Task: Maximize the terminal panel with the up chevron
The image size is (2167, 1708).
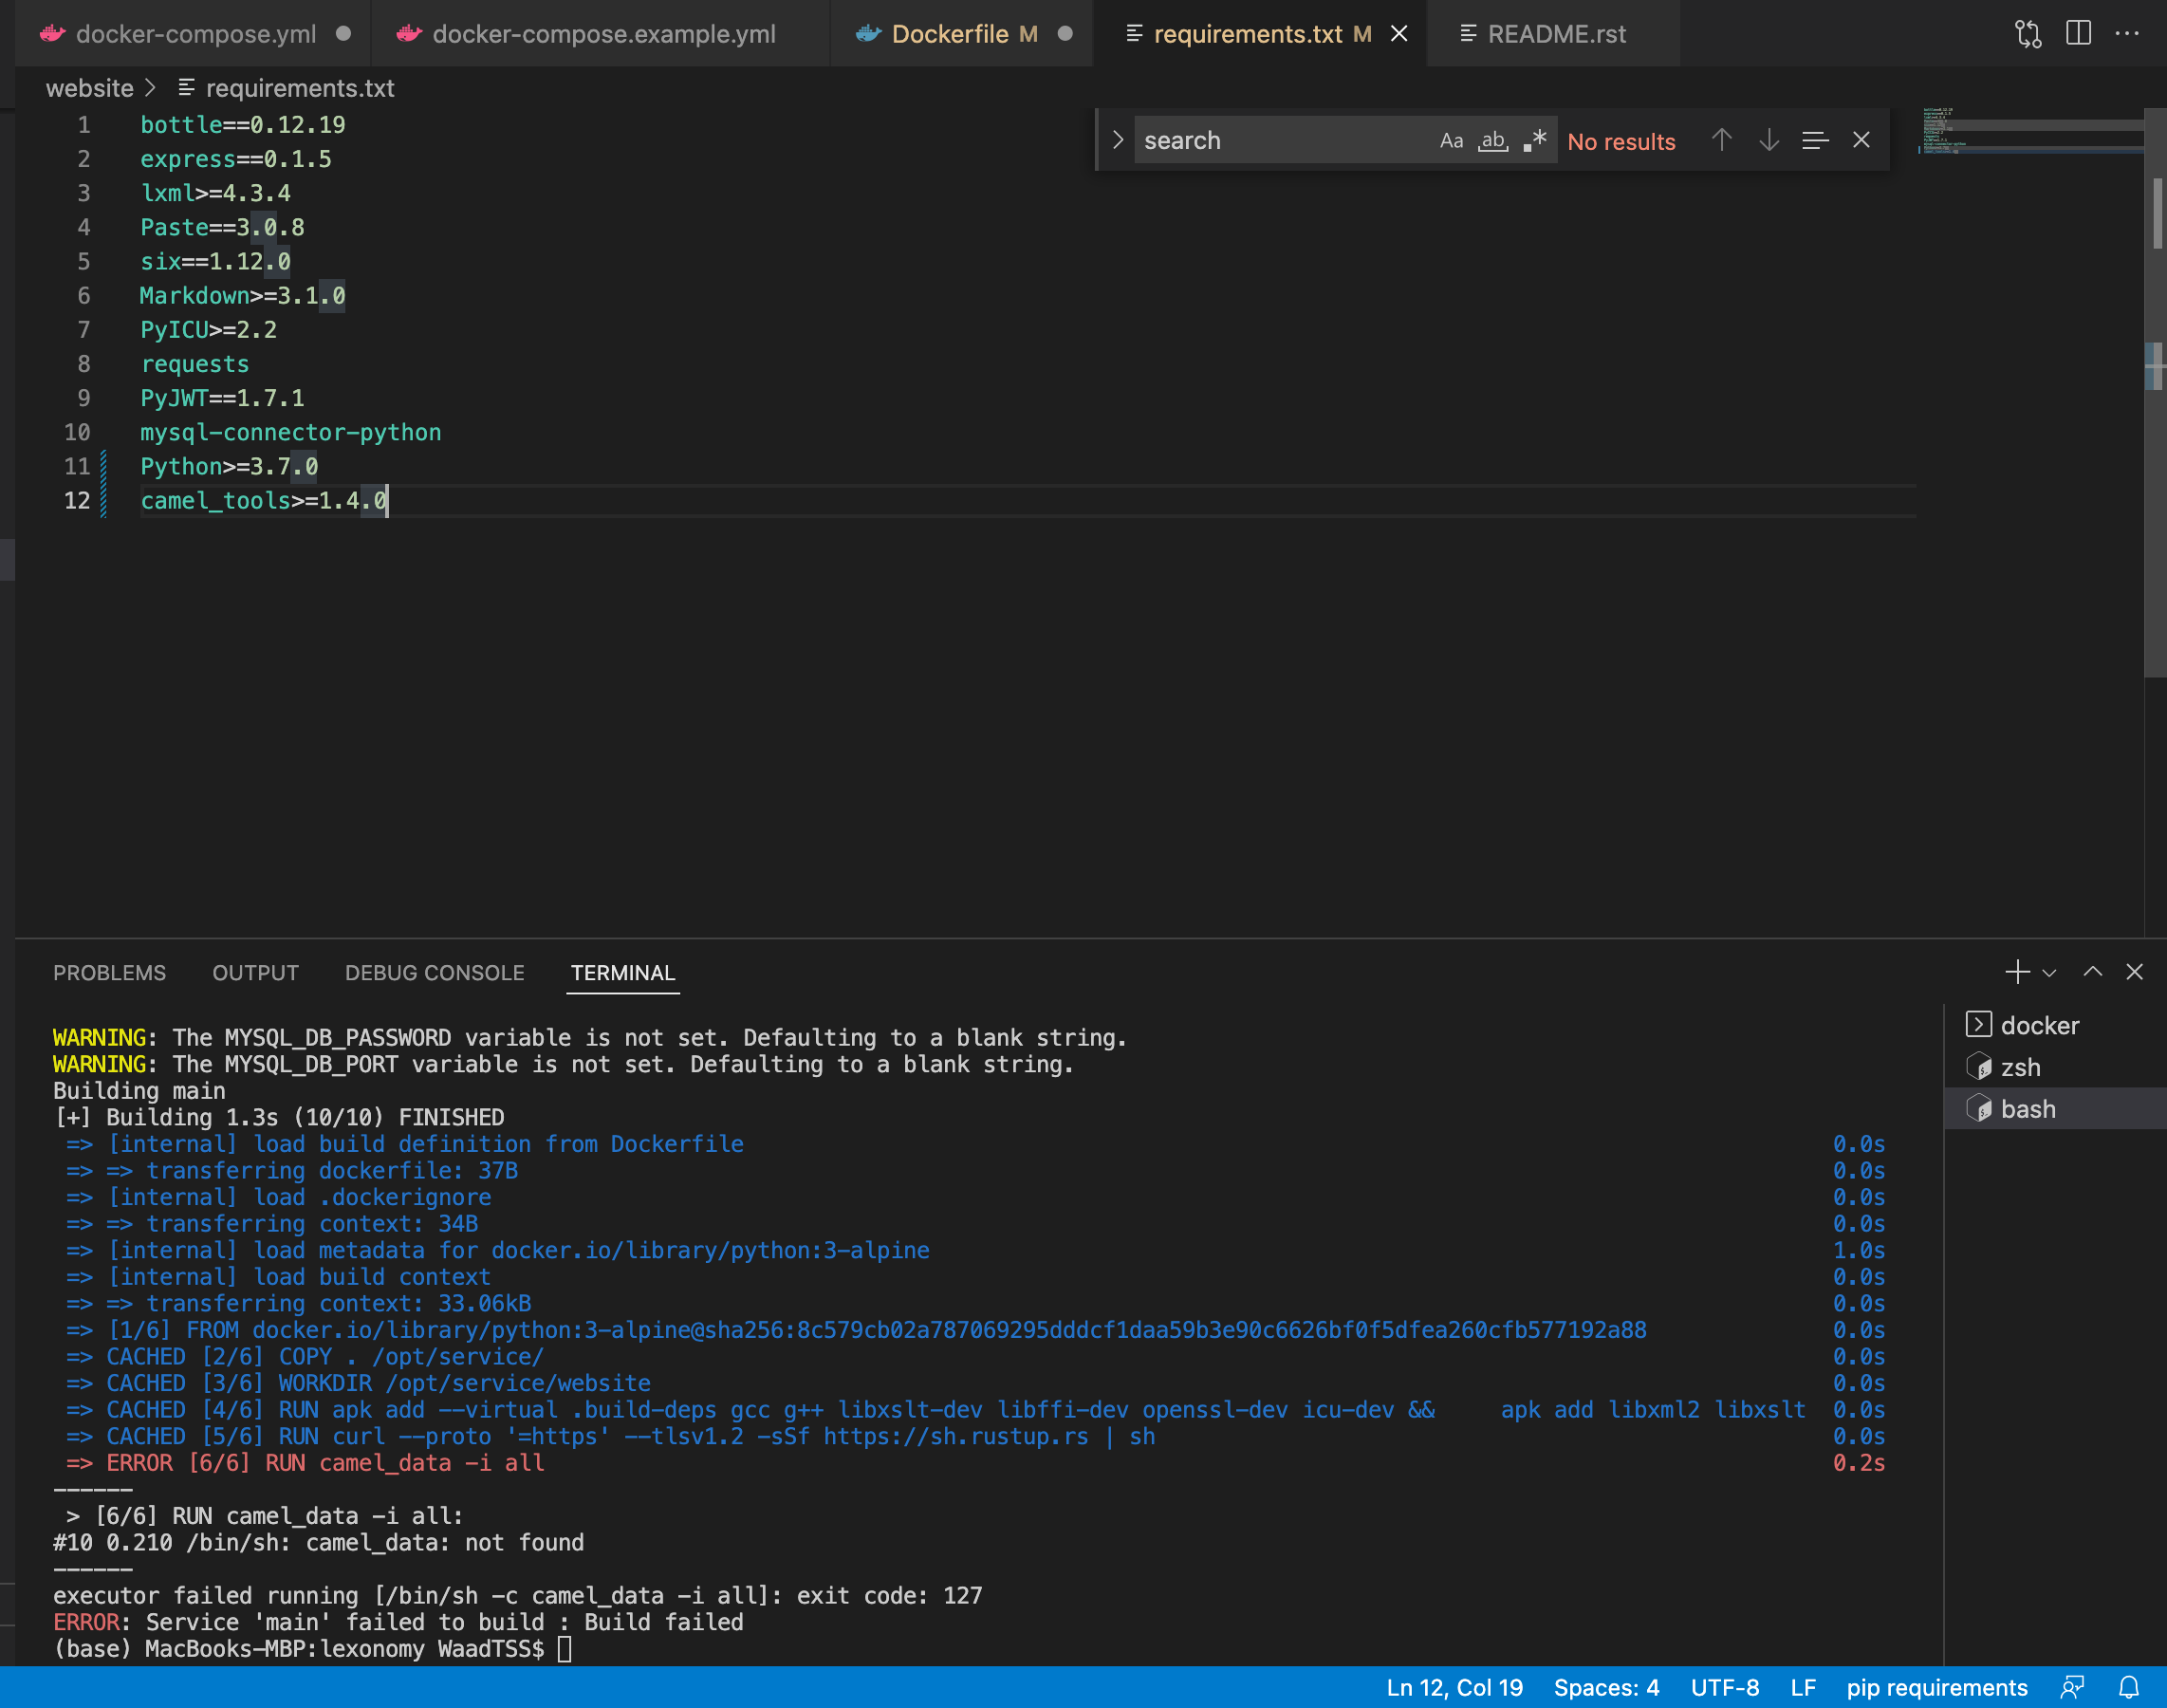Action: point(2092,972)
